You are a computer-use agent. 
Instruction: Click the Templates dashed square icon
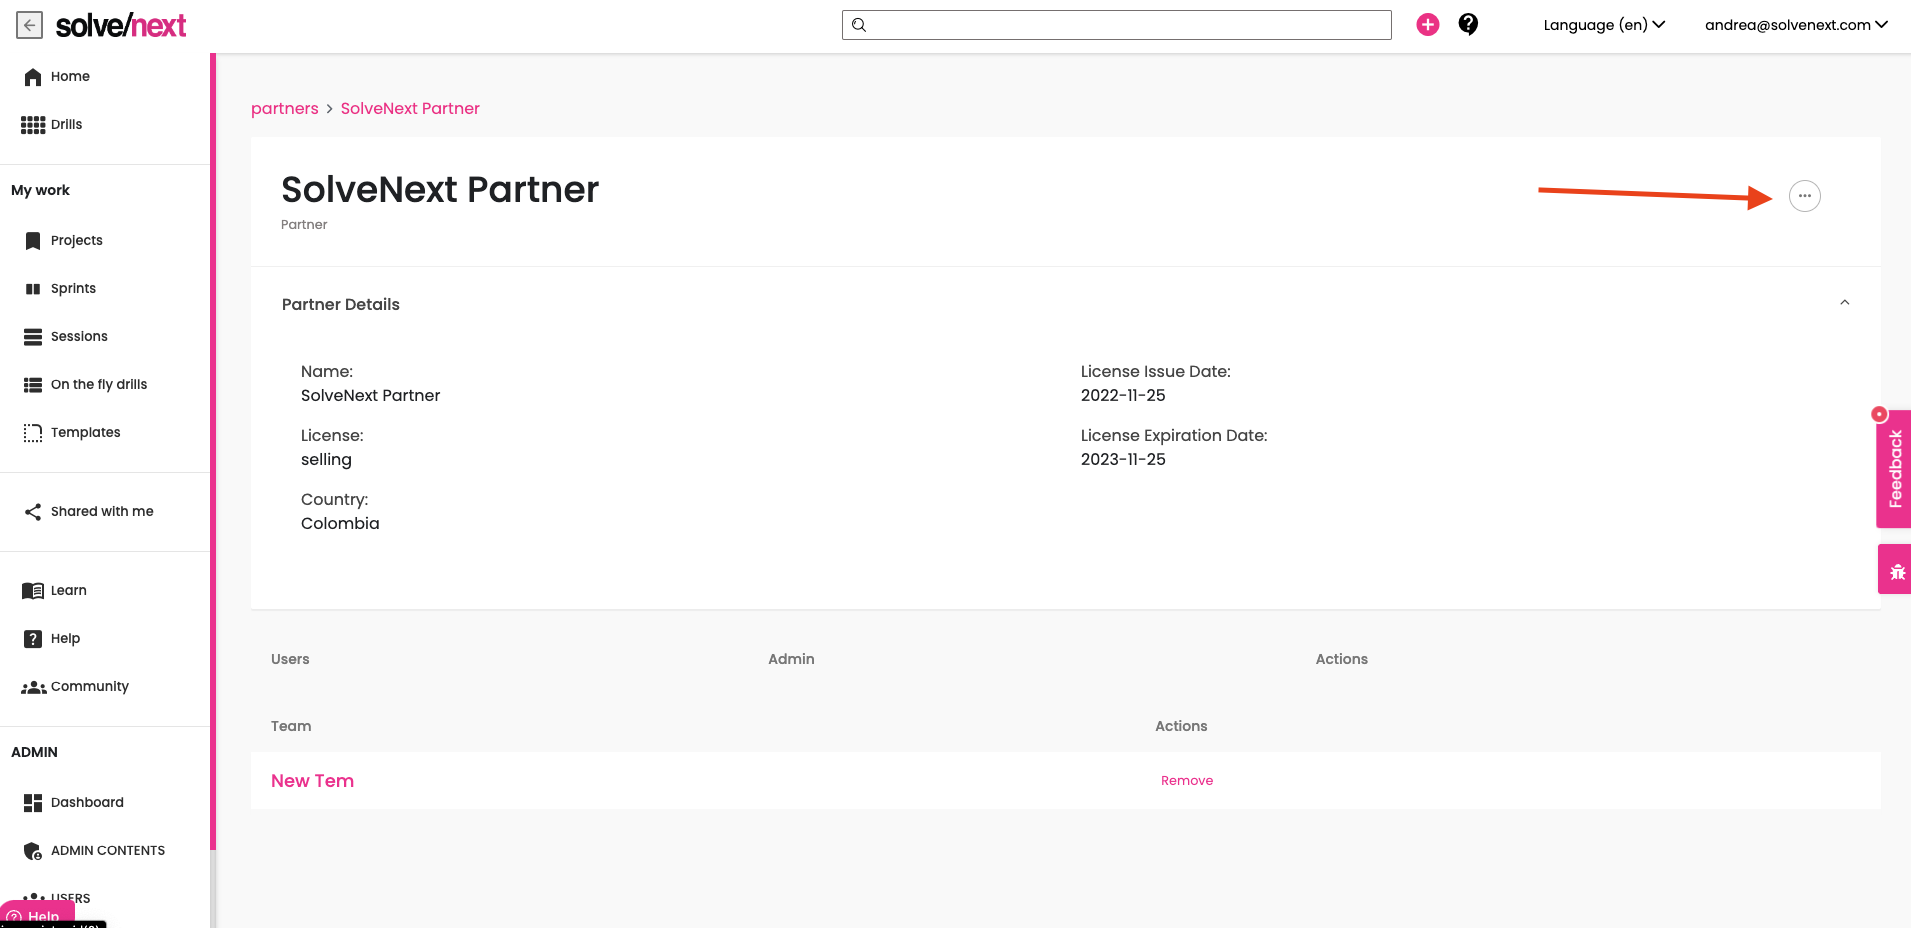(x=33, y=433)
